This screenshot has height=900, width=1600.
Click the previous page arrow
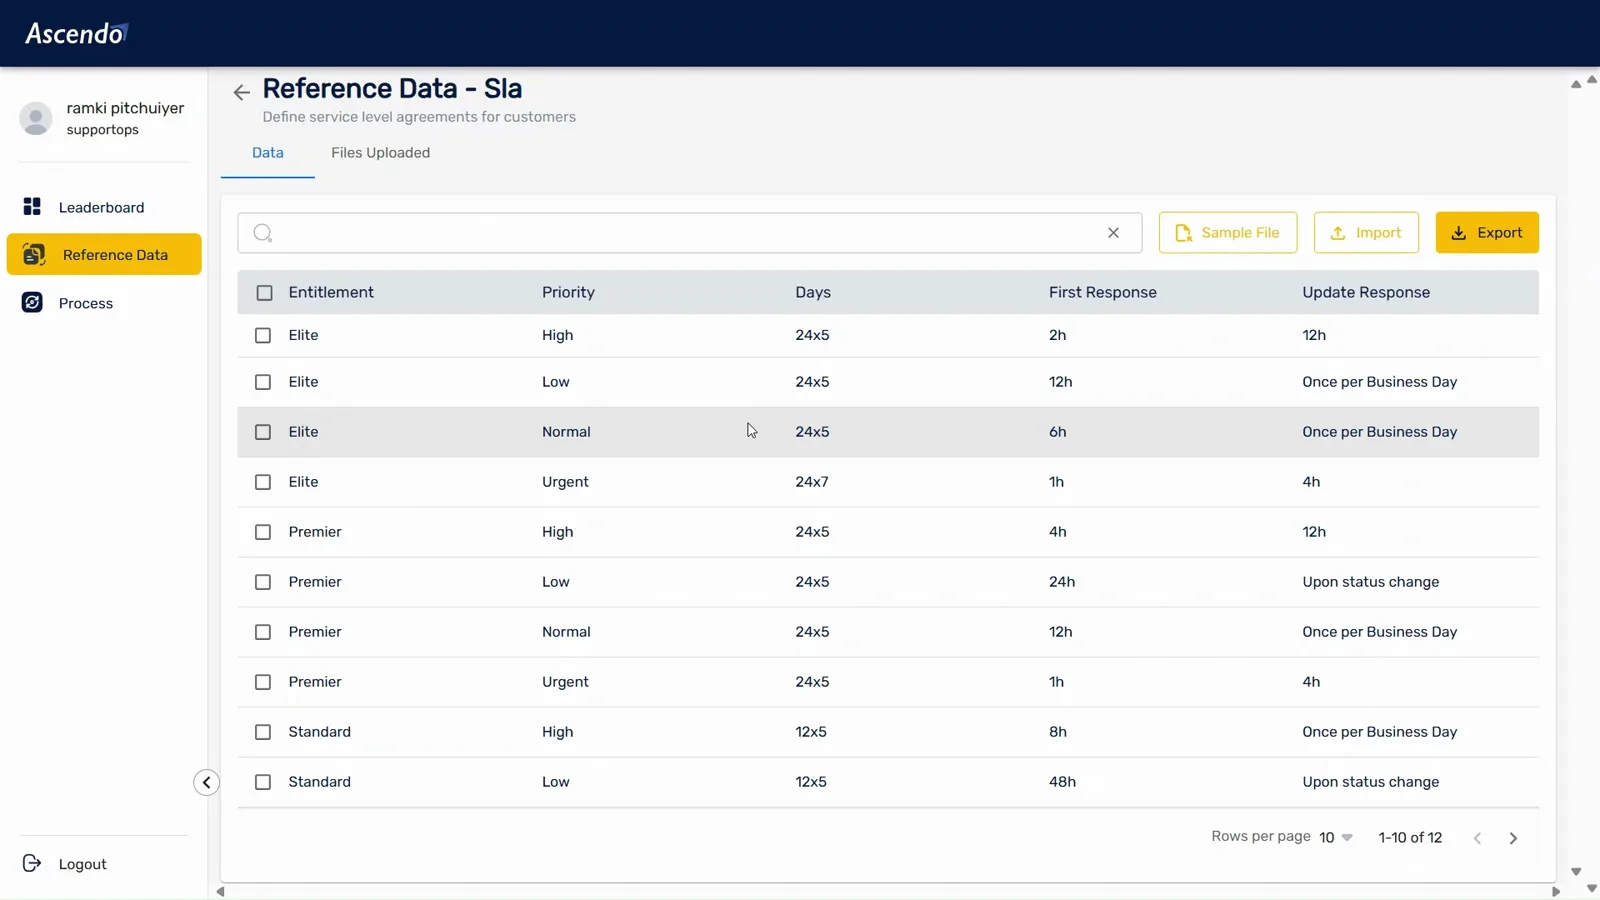click(x=1477, y=838)
